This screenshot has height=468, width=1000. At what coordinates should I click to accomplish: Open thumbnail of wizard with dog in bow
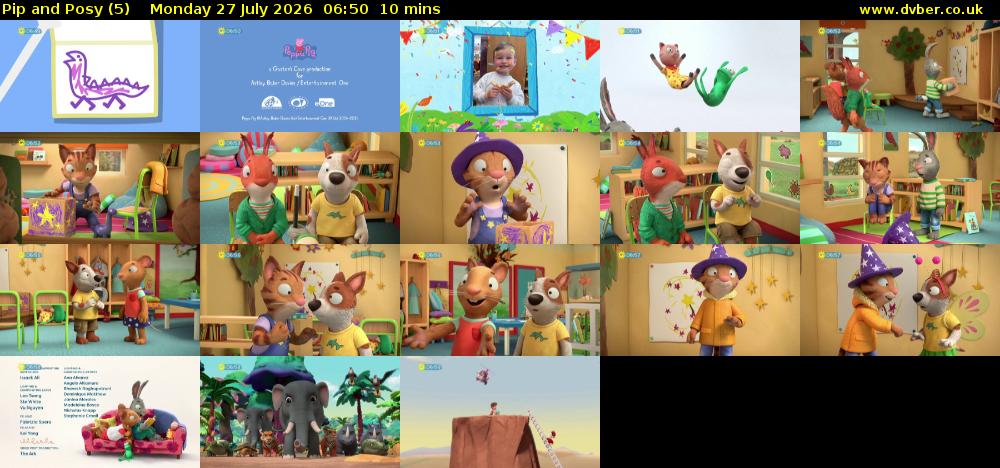pos(900,300)
